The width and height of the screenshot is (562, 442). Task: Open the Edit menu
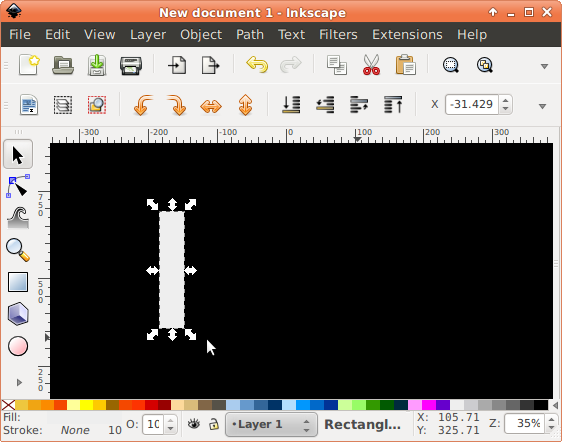tap(57, 35)
